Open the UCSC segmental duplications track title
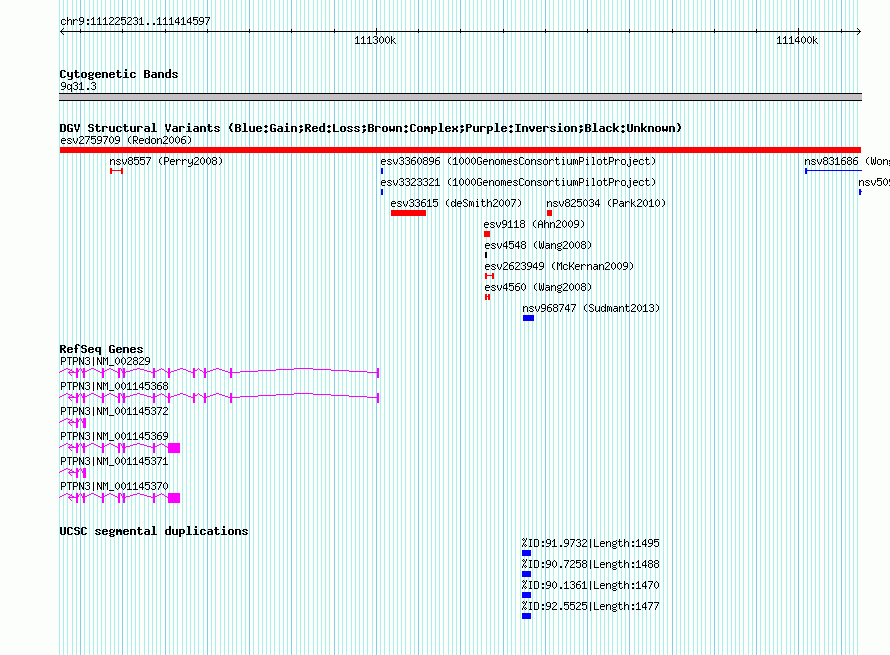The width and height of the screenshot is (890, 655). pos(154,531)
